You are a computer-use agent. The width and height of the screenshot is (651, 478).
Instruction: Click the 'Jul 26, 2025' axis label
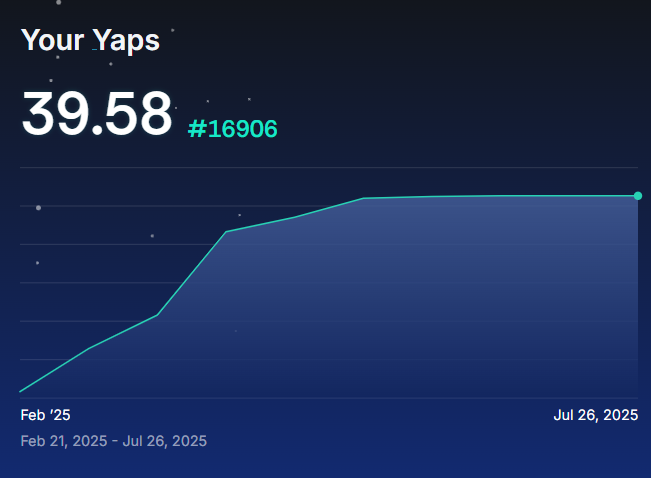596,415
